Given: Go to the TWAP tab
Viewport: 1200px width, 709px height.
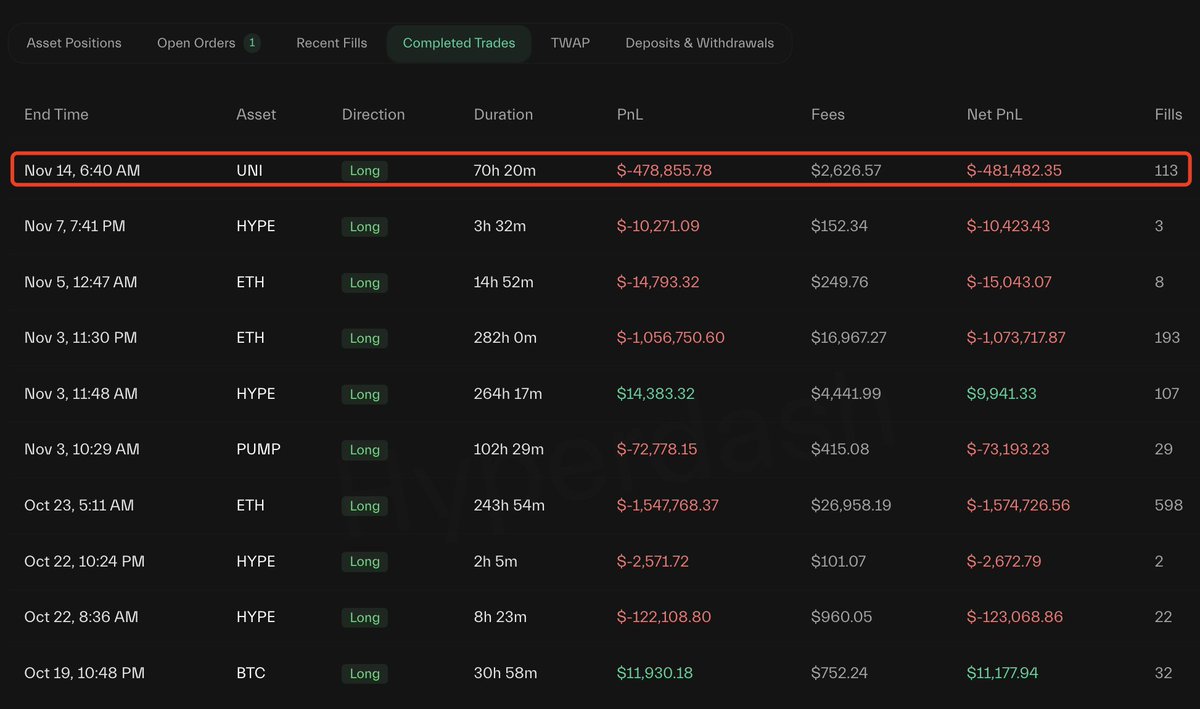Looking at the screenshot, I should coord(570,43).
